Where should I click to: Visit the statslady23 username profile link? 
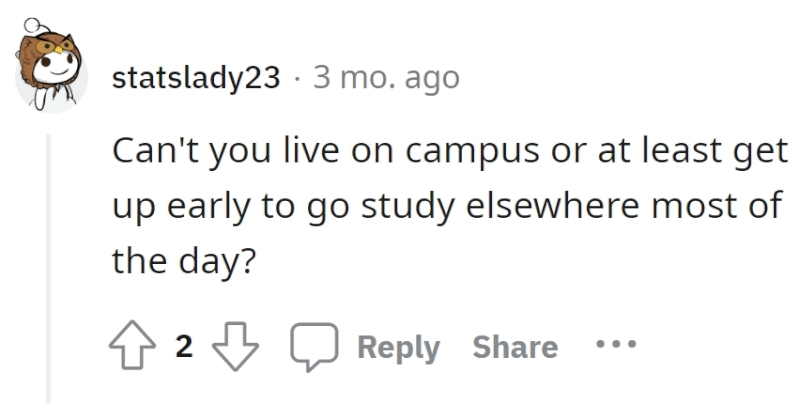(196, 78)
